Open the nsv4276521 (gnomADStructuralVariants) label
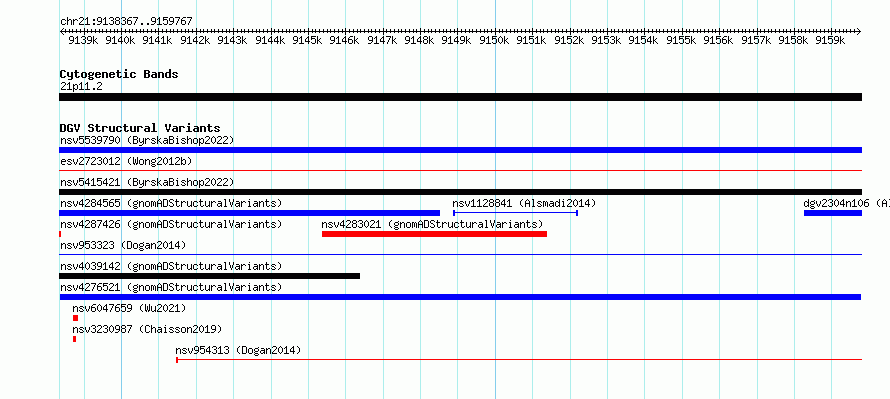Image resolution: width=890 pixels, height=399 pixels. pos(171,287)
